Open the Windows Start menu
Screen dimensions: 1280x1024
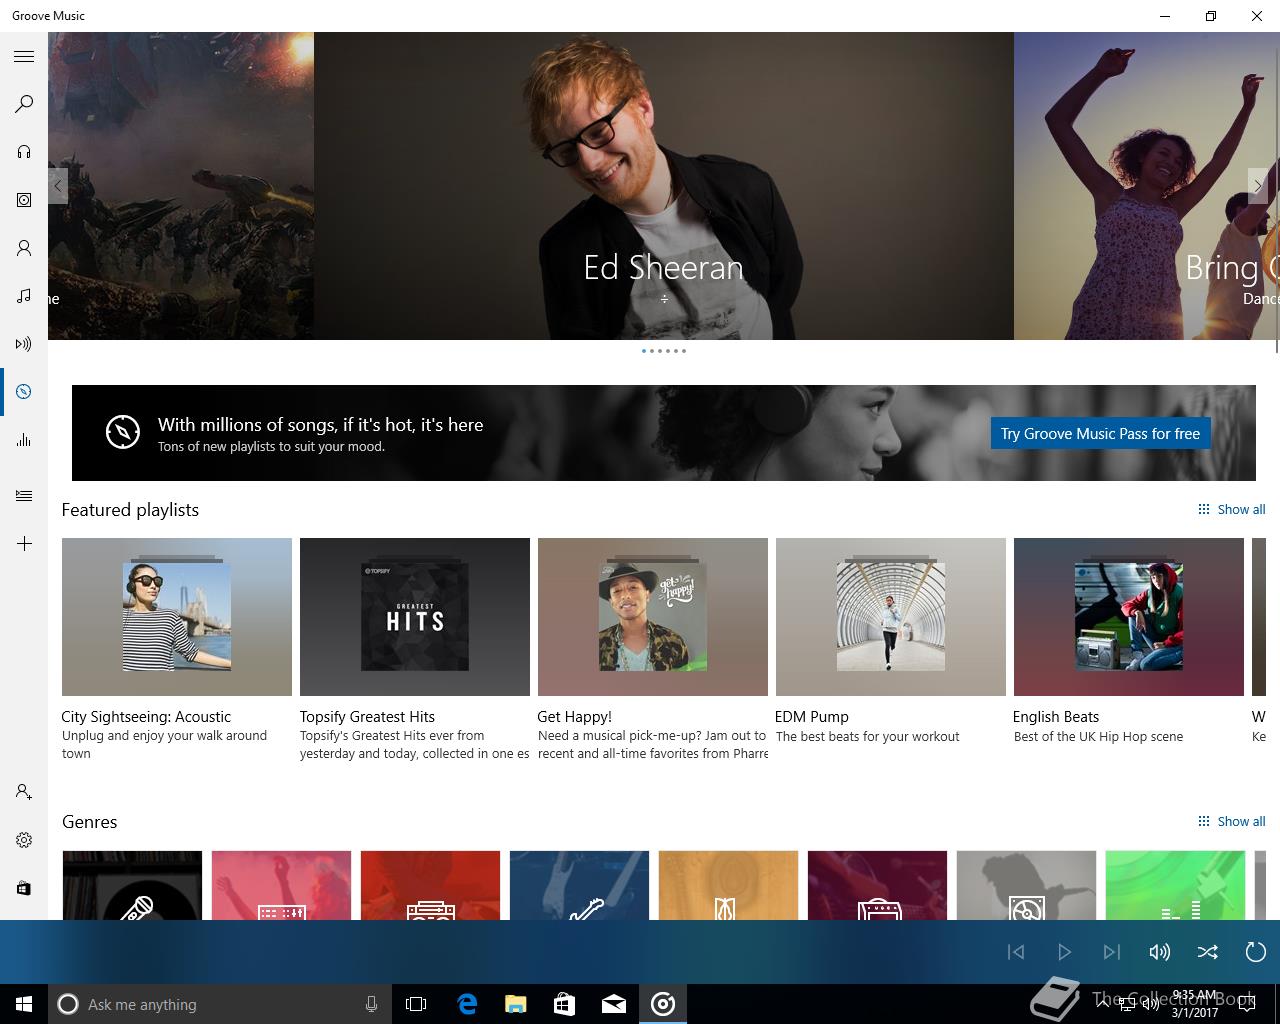(x=24, y=1004)
